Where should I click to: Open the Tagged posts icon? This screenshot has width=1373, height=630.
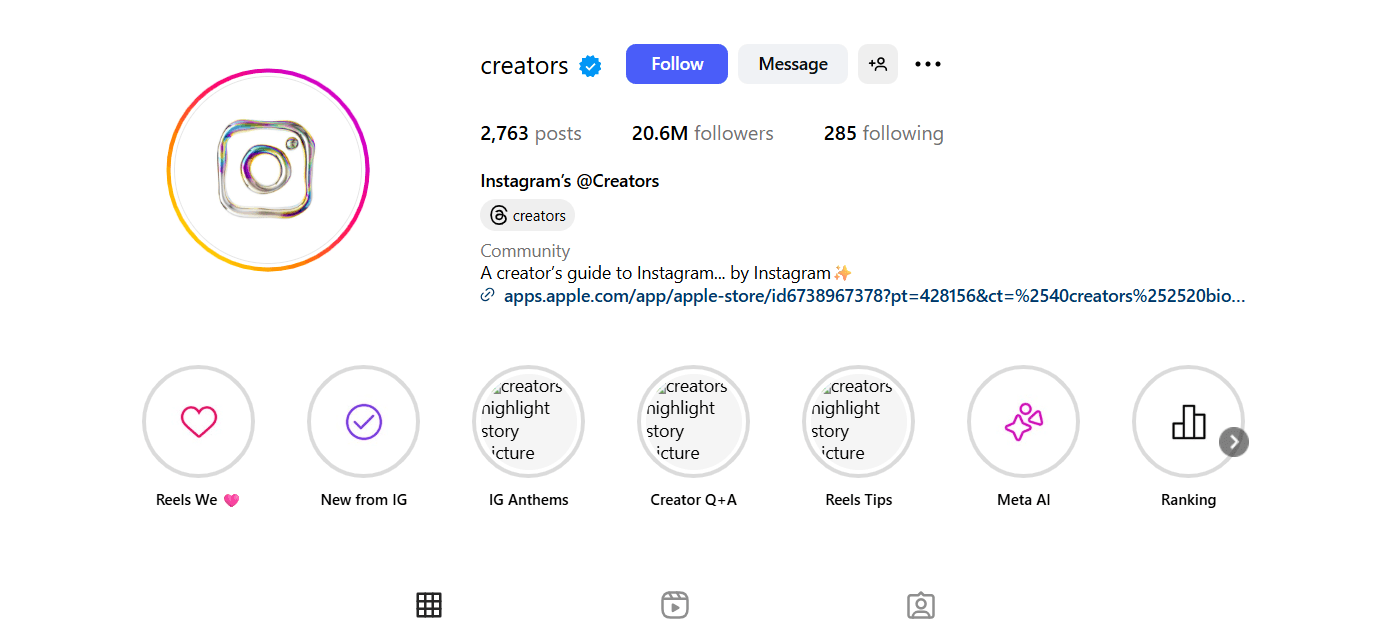tap(921, 604)
